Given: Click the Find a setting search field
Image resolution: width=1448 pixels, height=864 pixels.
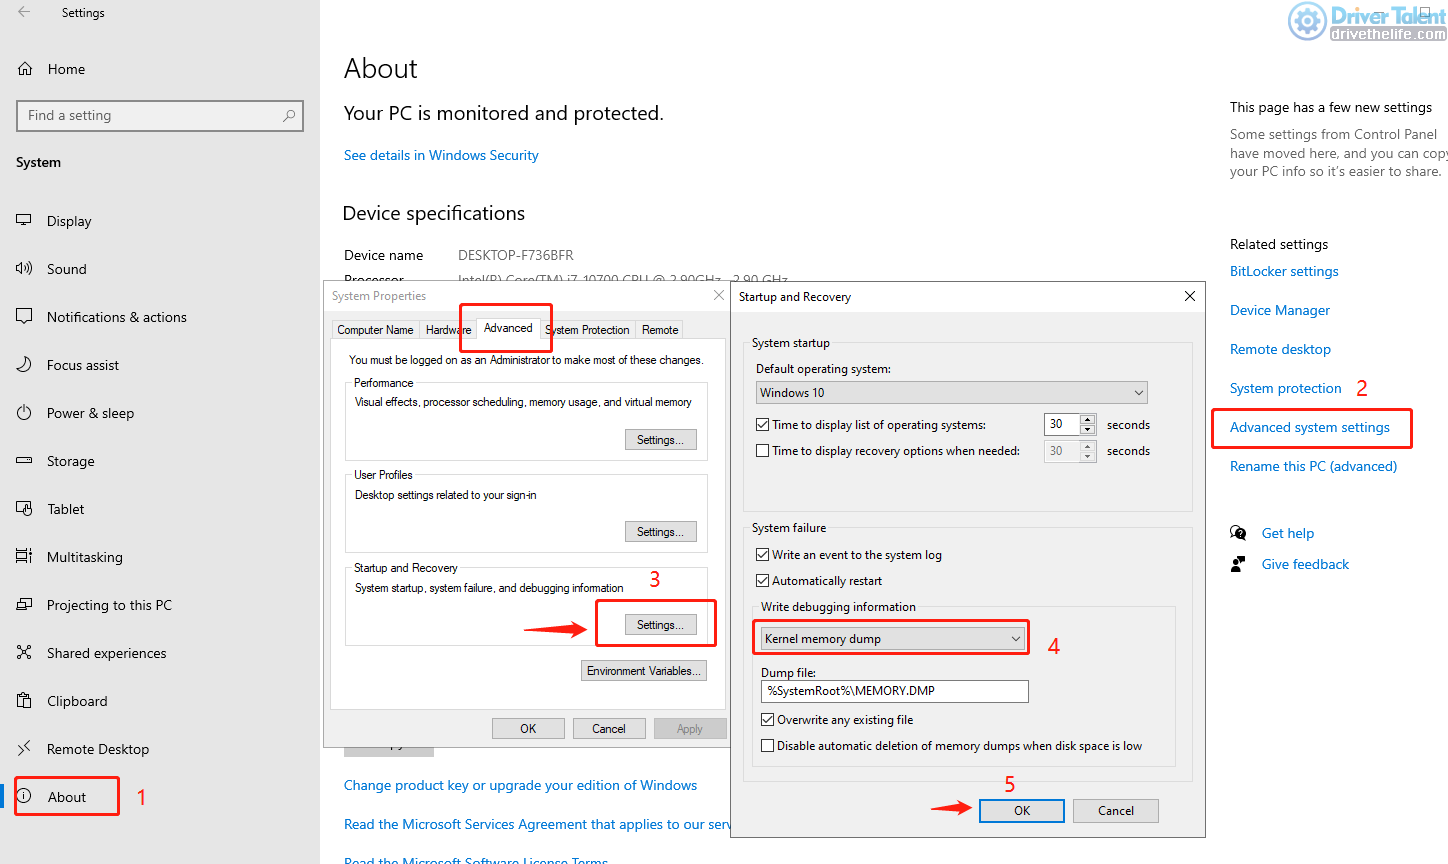Looking at the screenshot, I should (160, 116).
